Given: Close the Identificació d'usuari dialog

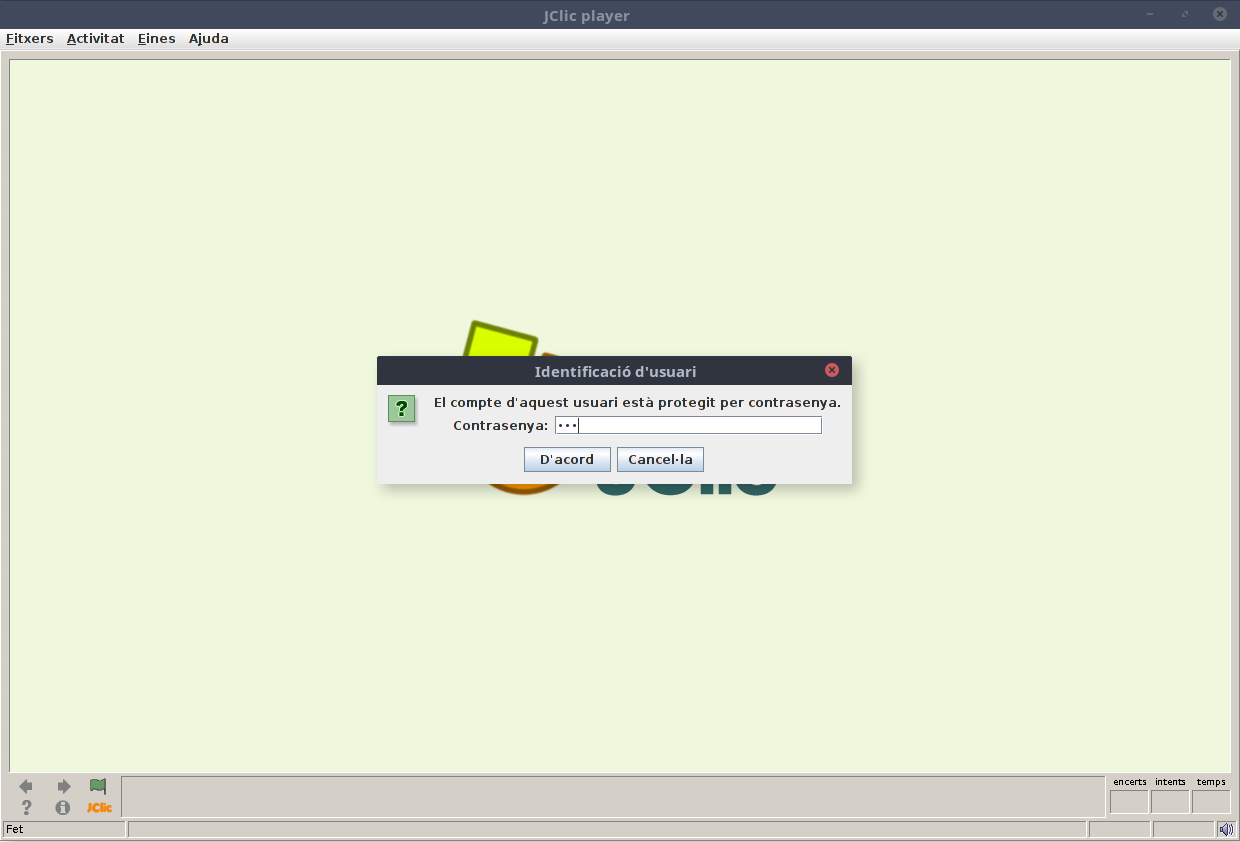Looking at the screenshot, I should point(831,371).
